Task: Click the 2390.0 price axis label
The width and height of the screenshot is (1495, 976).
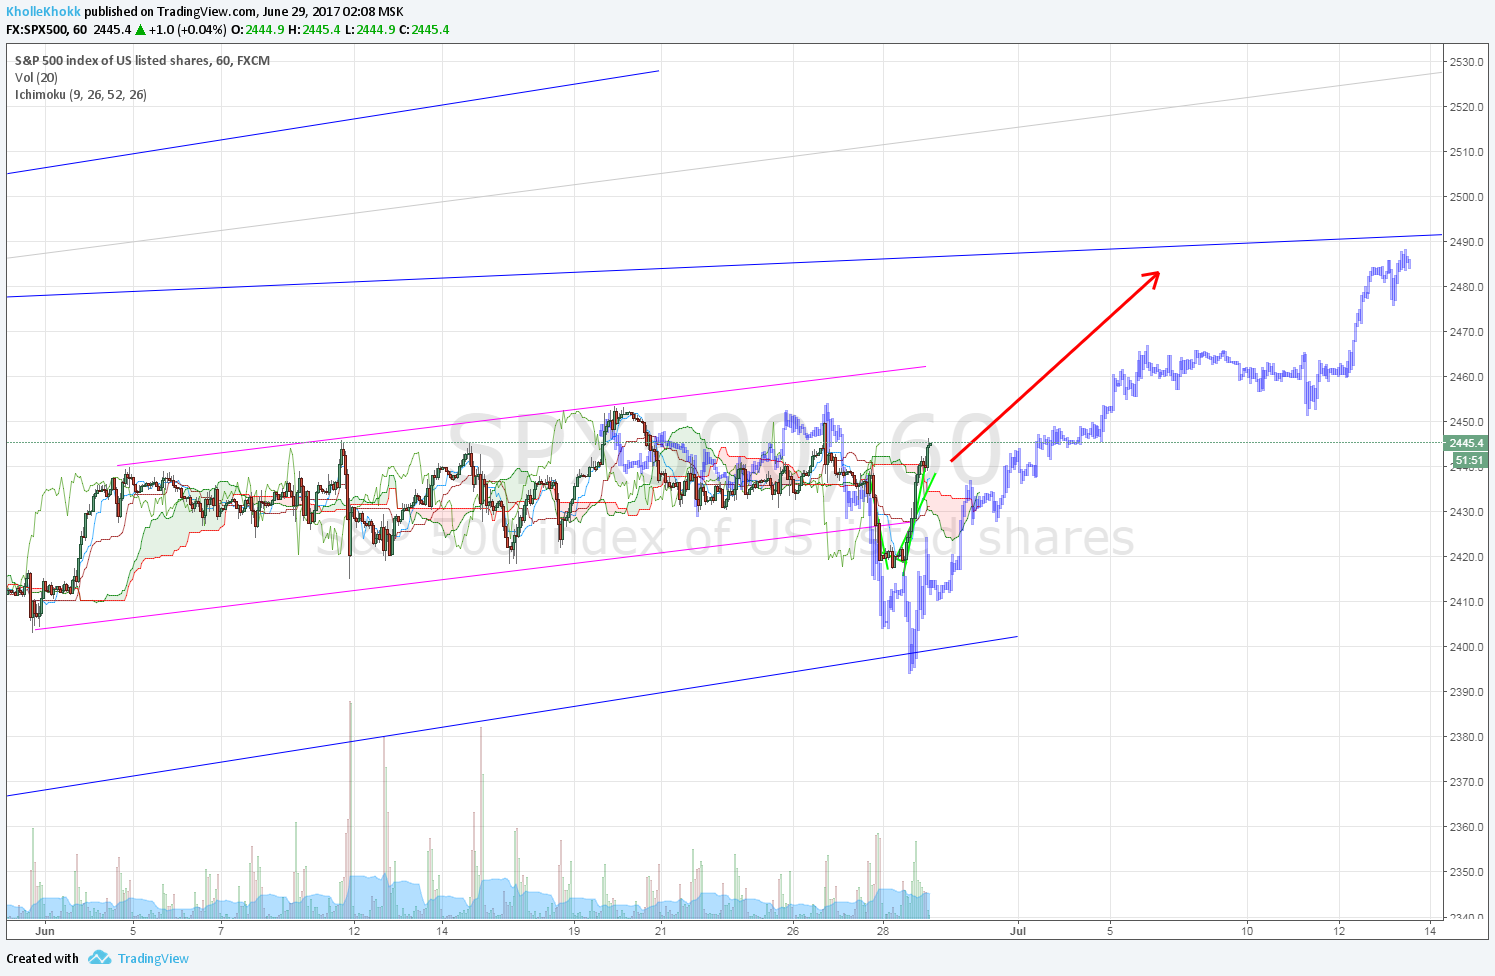Action: (x=1466, y=692)
